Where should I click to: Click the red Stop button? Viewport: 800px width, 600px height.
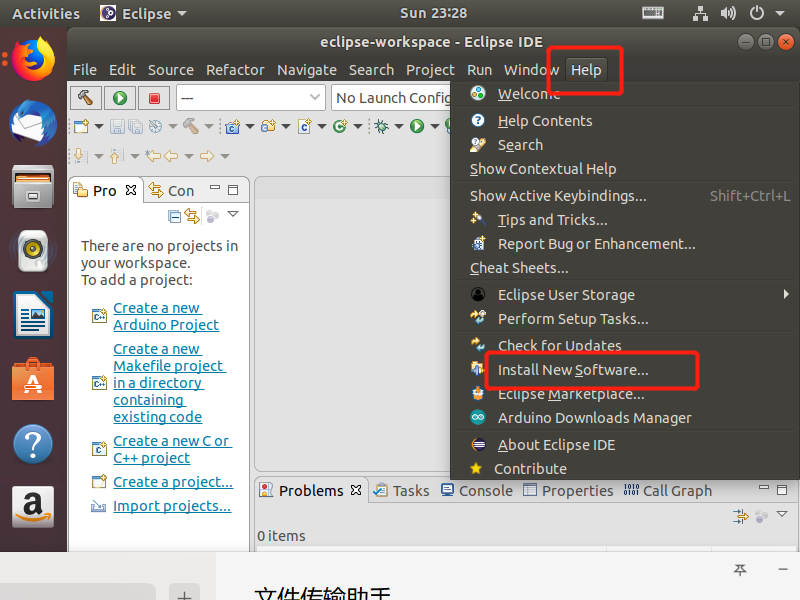(x=154, y=97)
